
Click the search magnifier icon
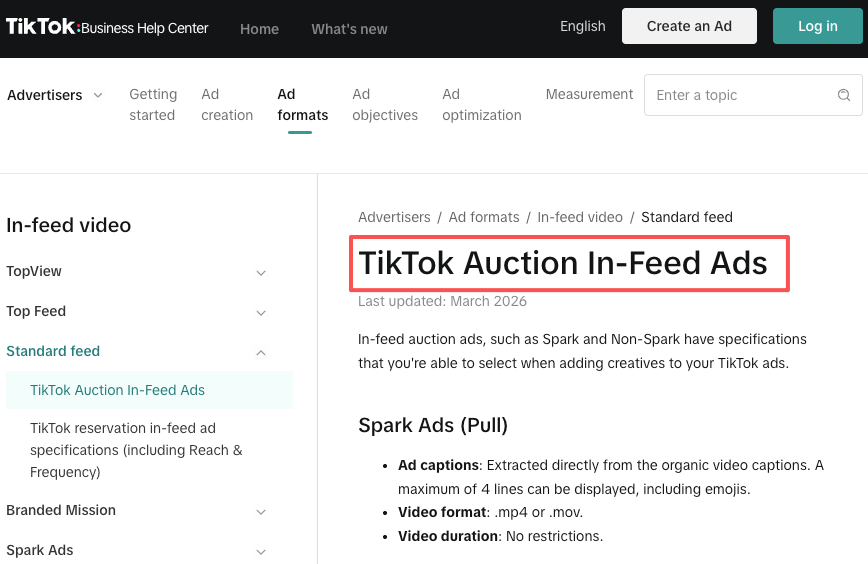pos(844,95)
